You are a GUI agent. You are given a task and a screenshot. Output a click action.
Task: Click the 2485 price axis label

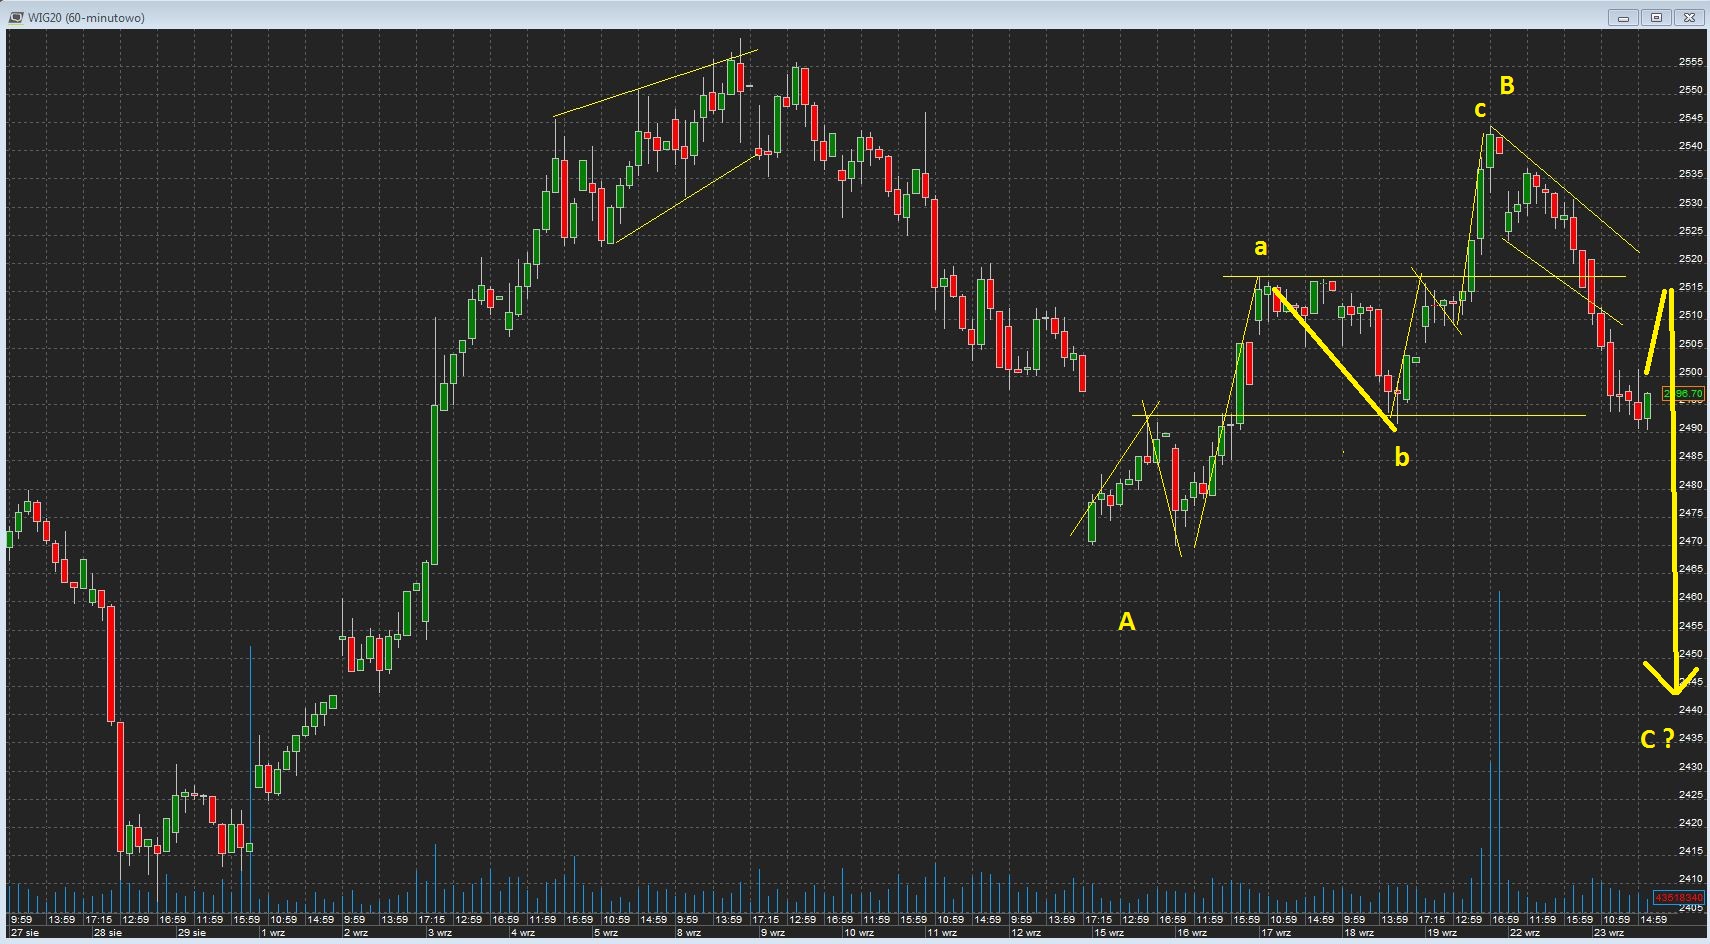tap(1690, 456)
